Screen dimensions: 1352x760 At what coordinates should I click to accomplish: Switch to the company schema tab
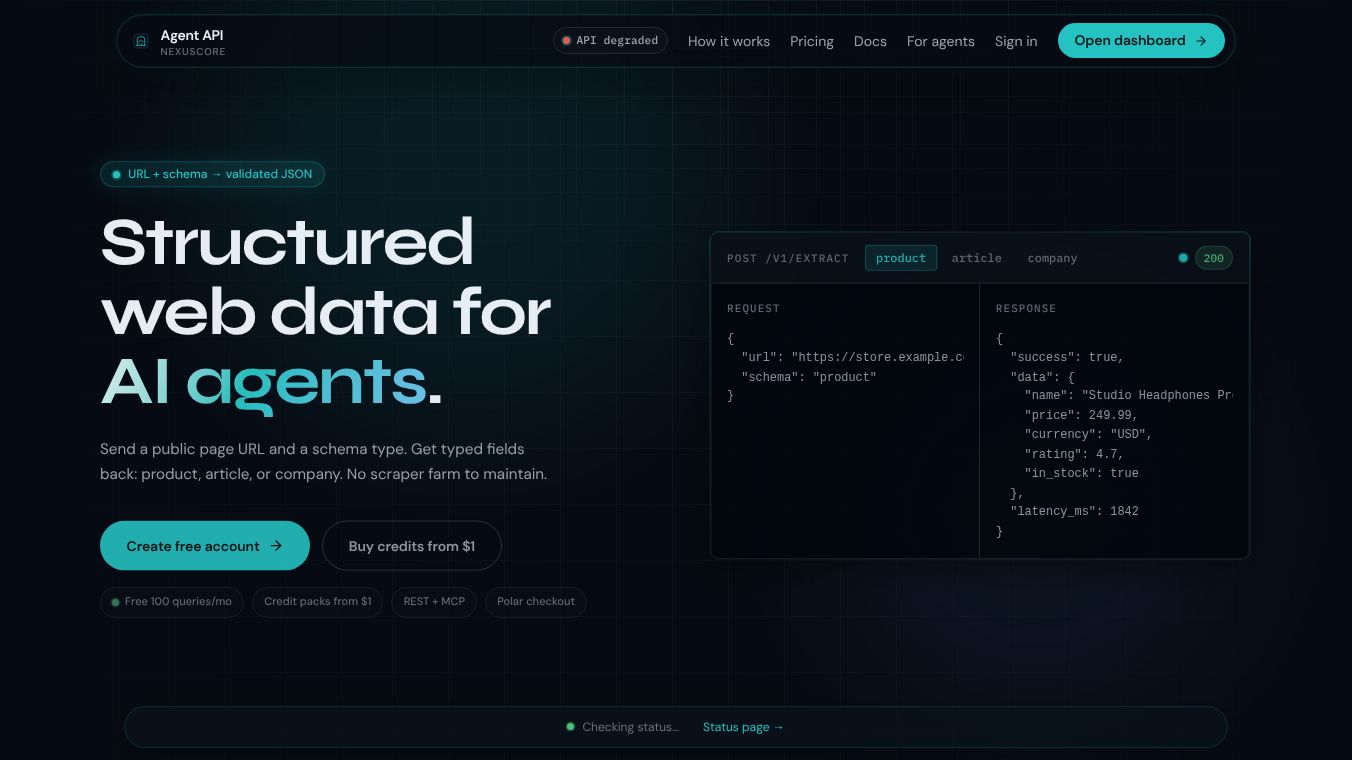click(1053, 258)
